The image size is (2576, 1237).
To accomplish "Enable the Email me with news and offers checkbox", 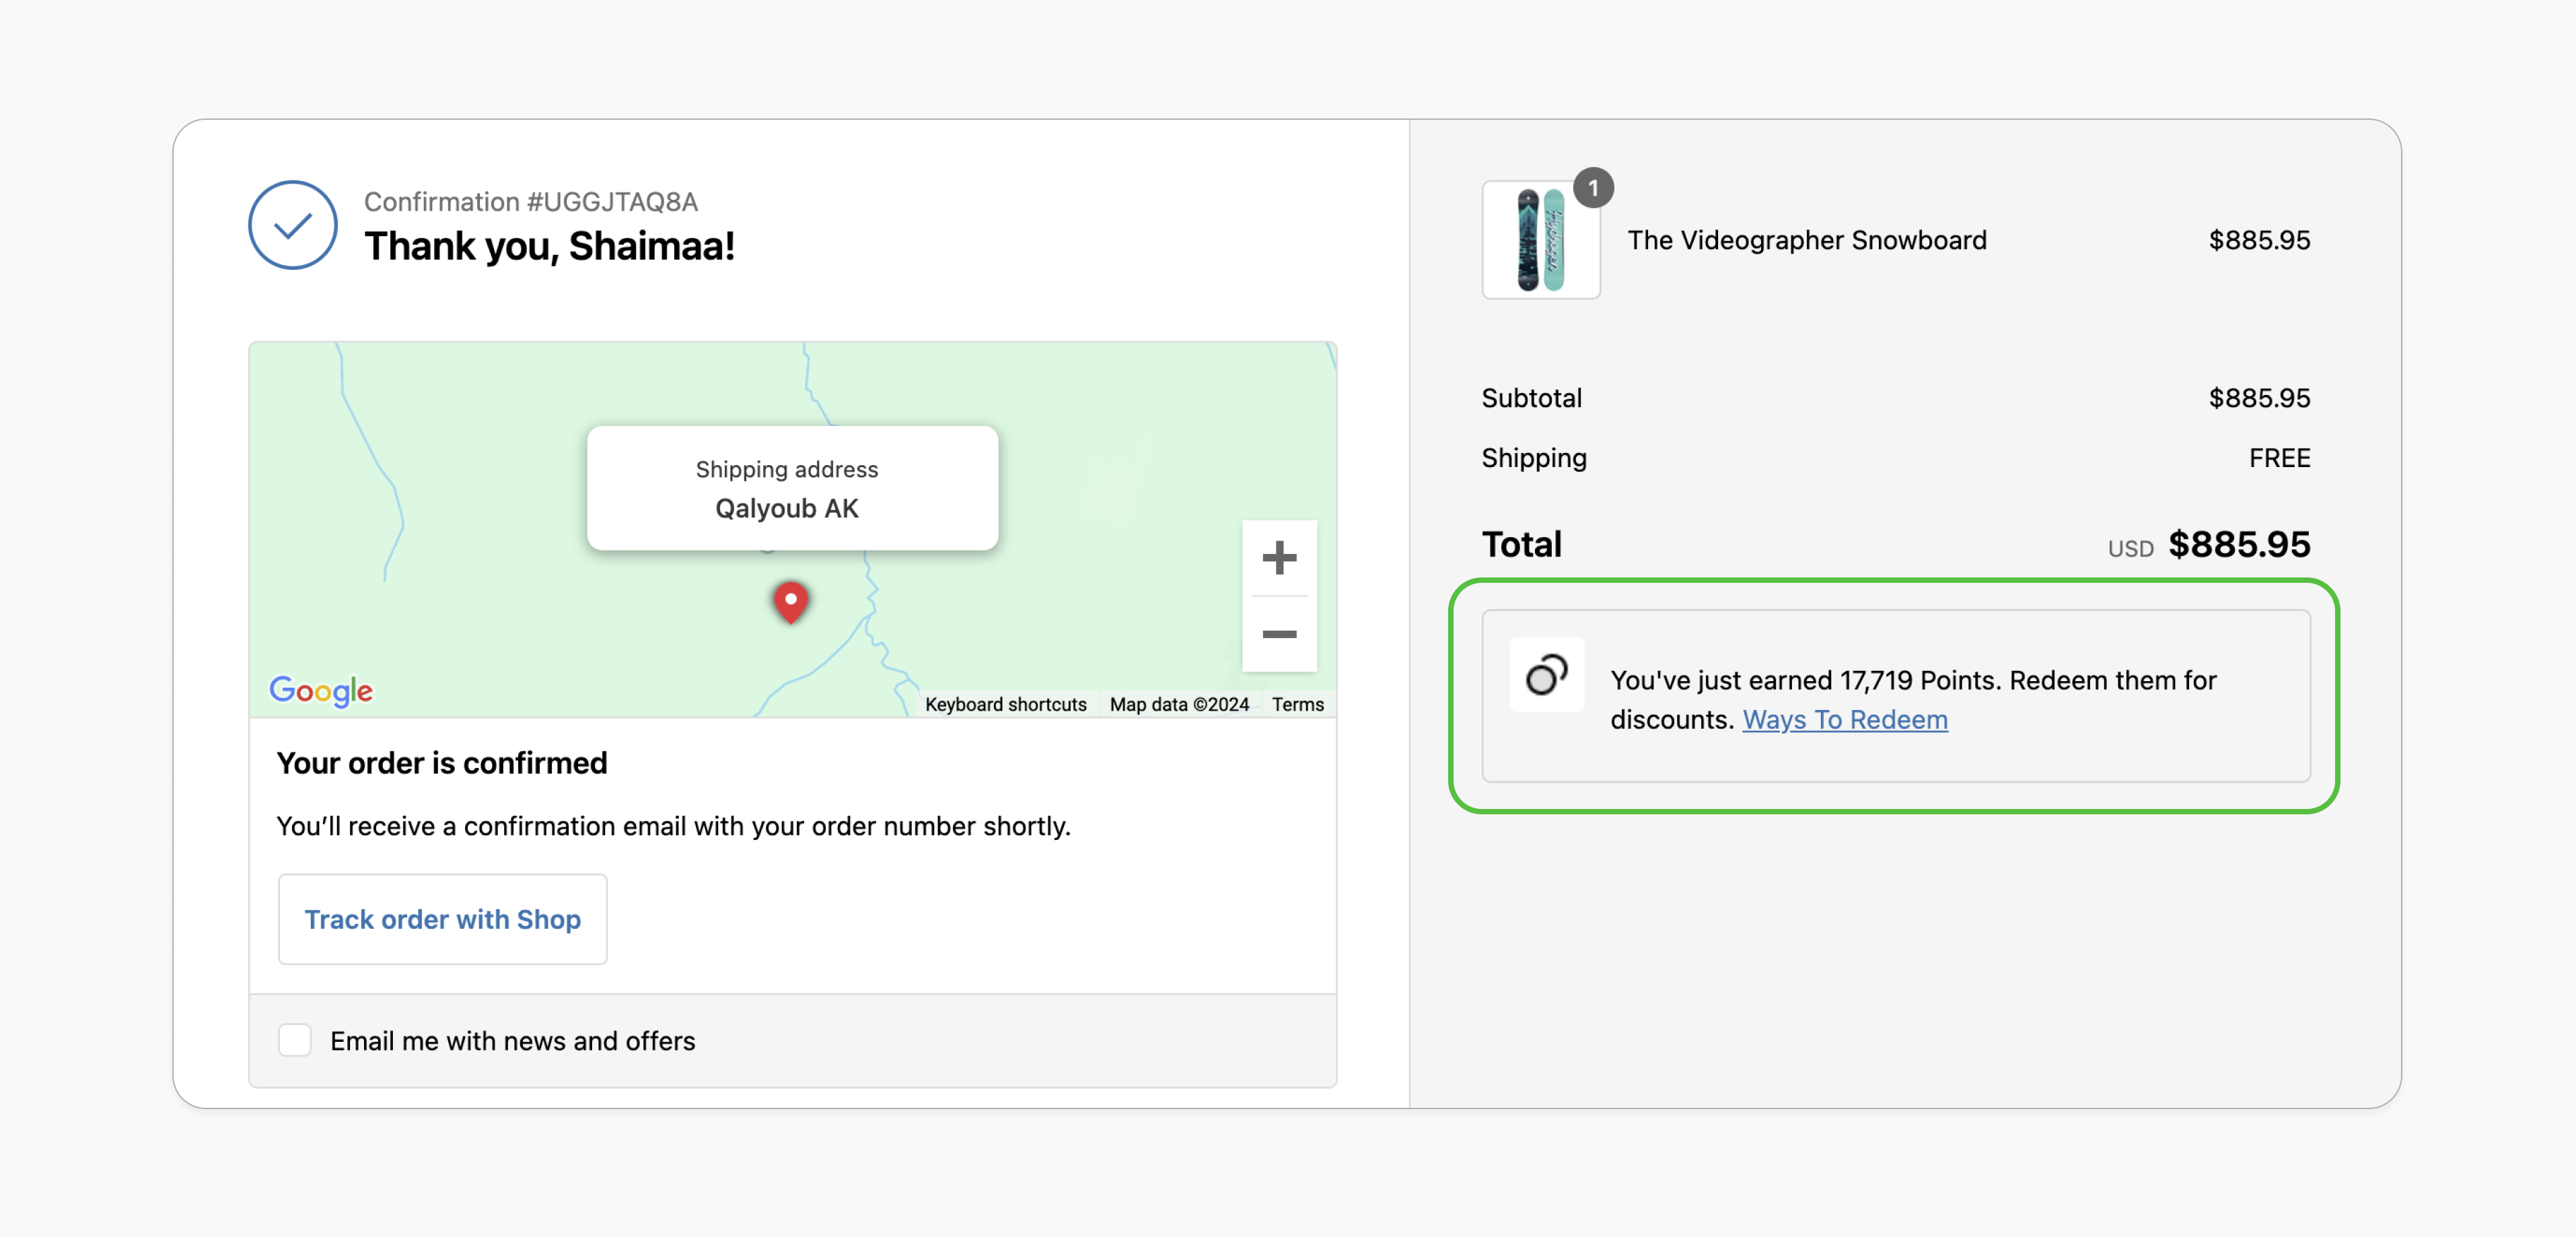I will click(x=294, y=1040).
